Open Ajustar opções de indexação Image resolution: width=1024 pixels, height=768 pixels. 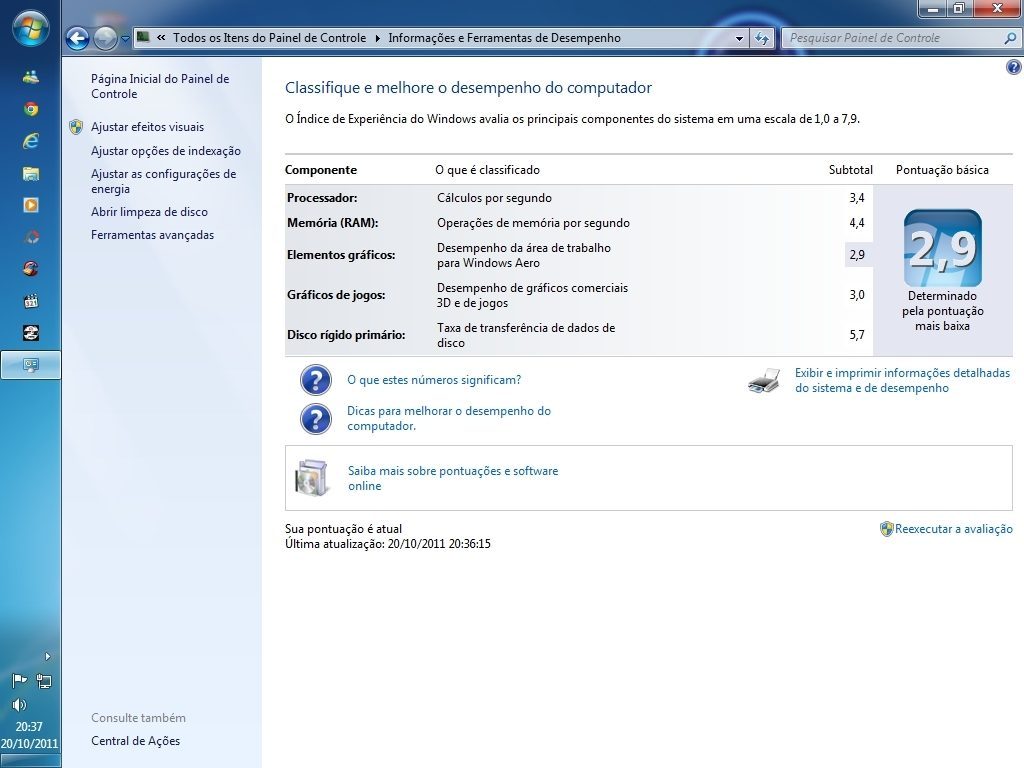[166, 151]
